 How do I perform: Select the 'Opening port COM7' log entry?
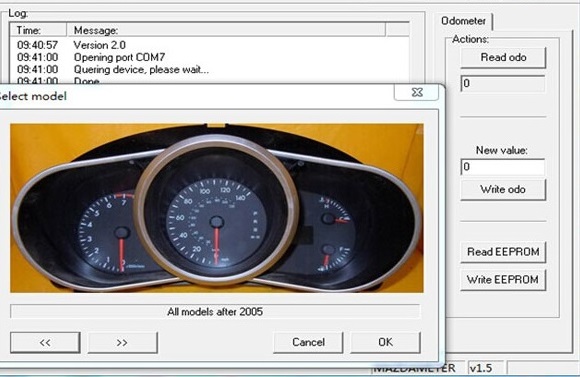point(209,57)
